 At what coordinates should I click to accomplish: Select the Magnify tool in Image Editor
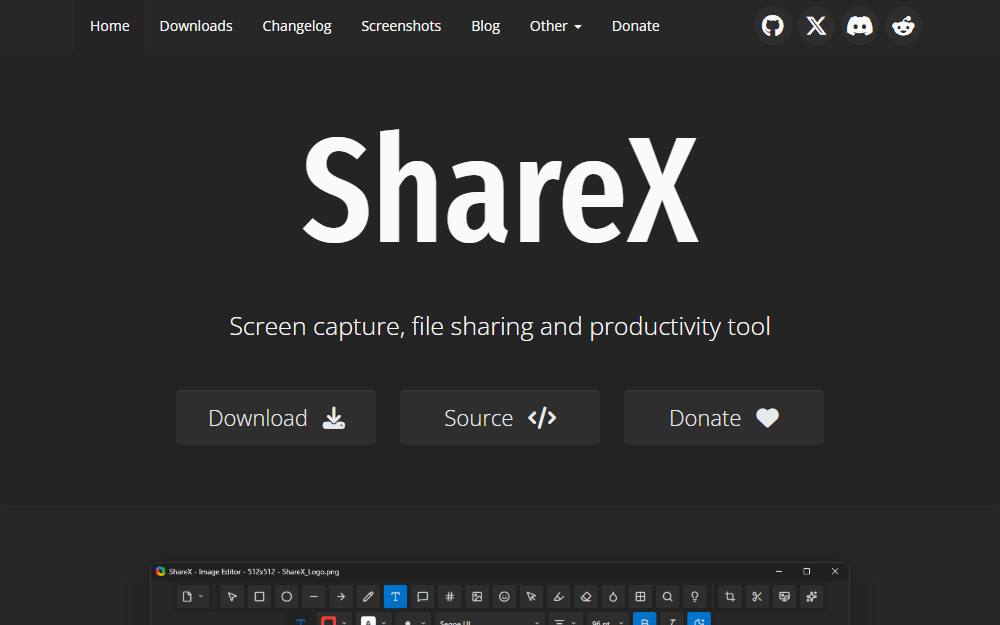pos(667,597)
